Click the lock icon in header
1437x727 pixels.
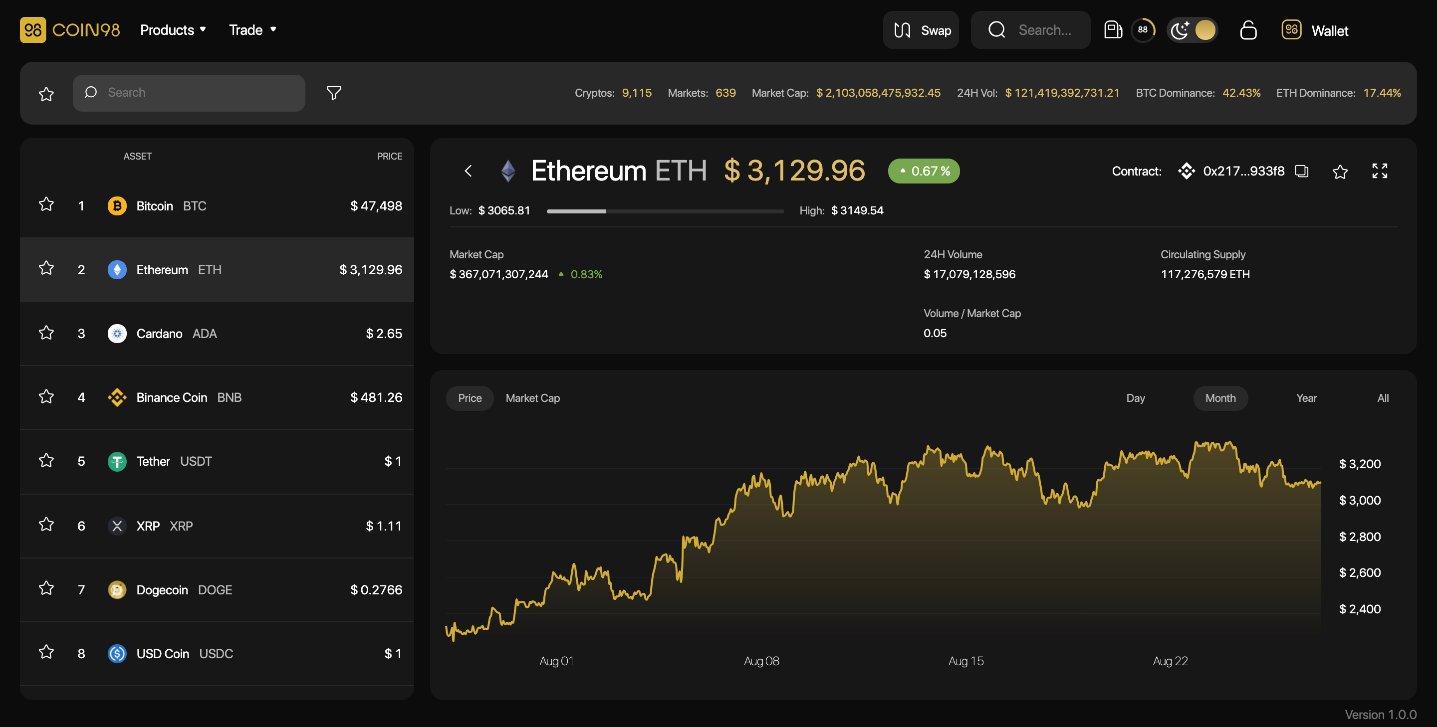(1247, 30)
